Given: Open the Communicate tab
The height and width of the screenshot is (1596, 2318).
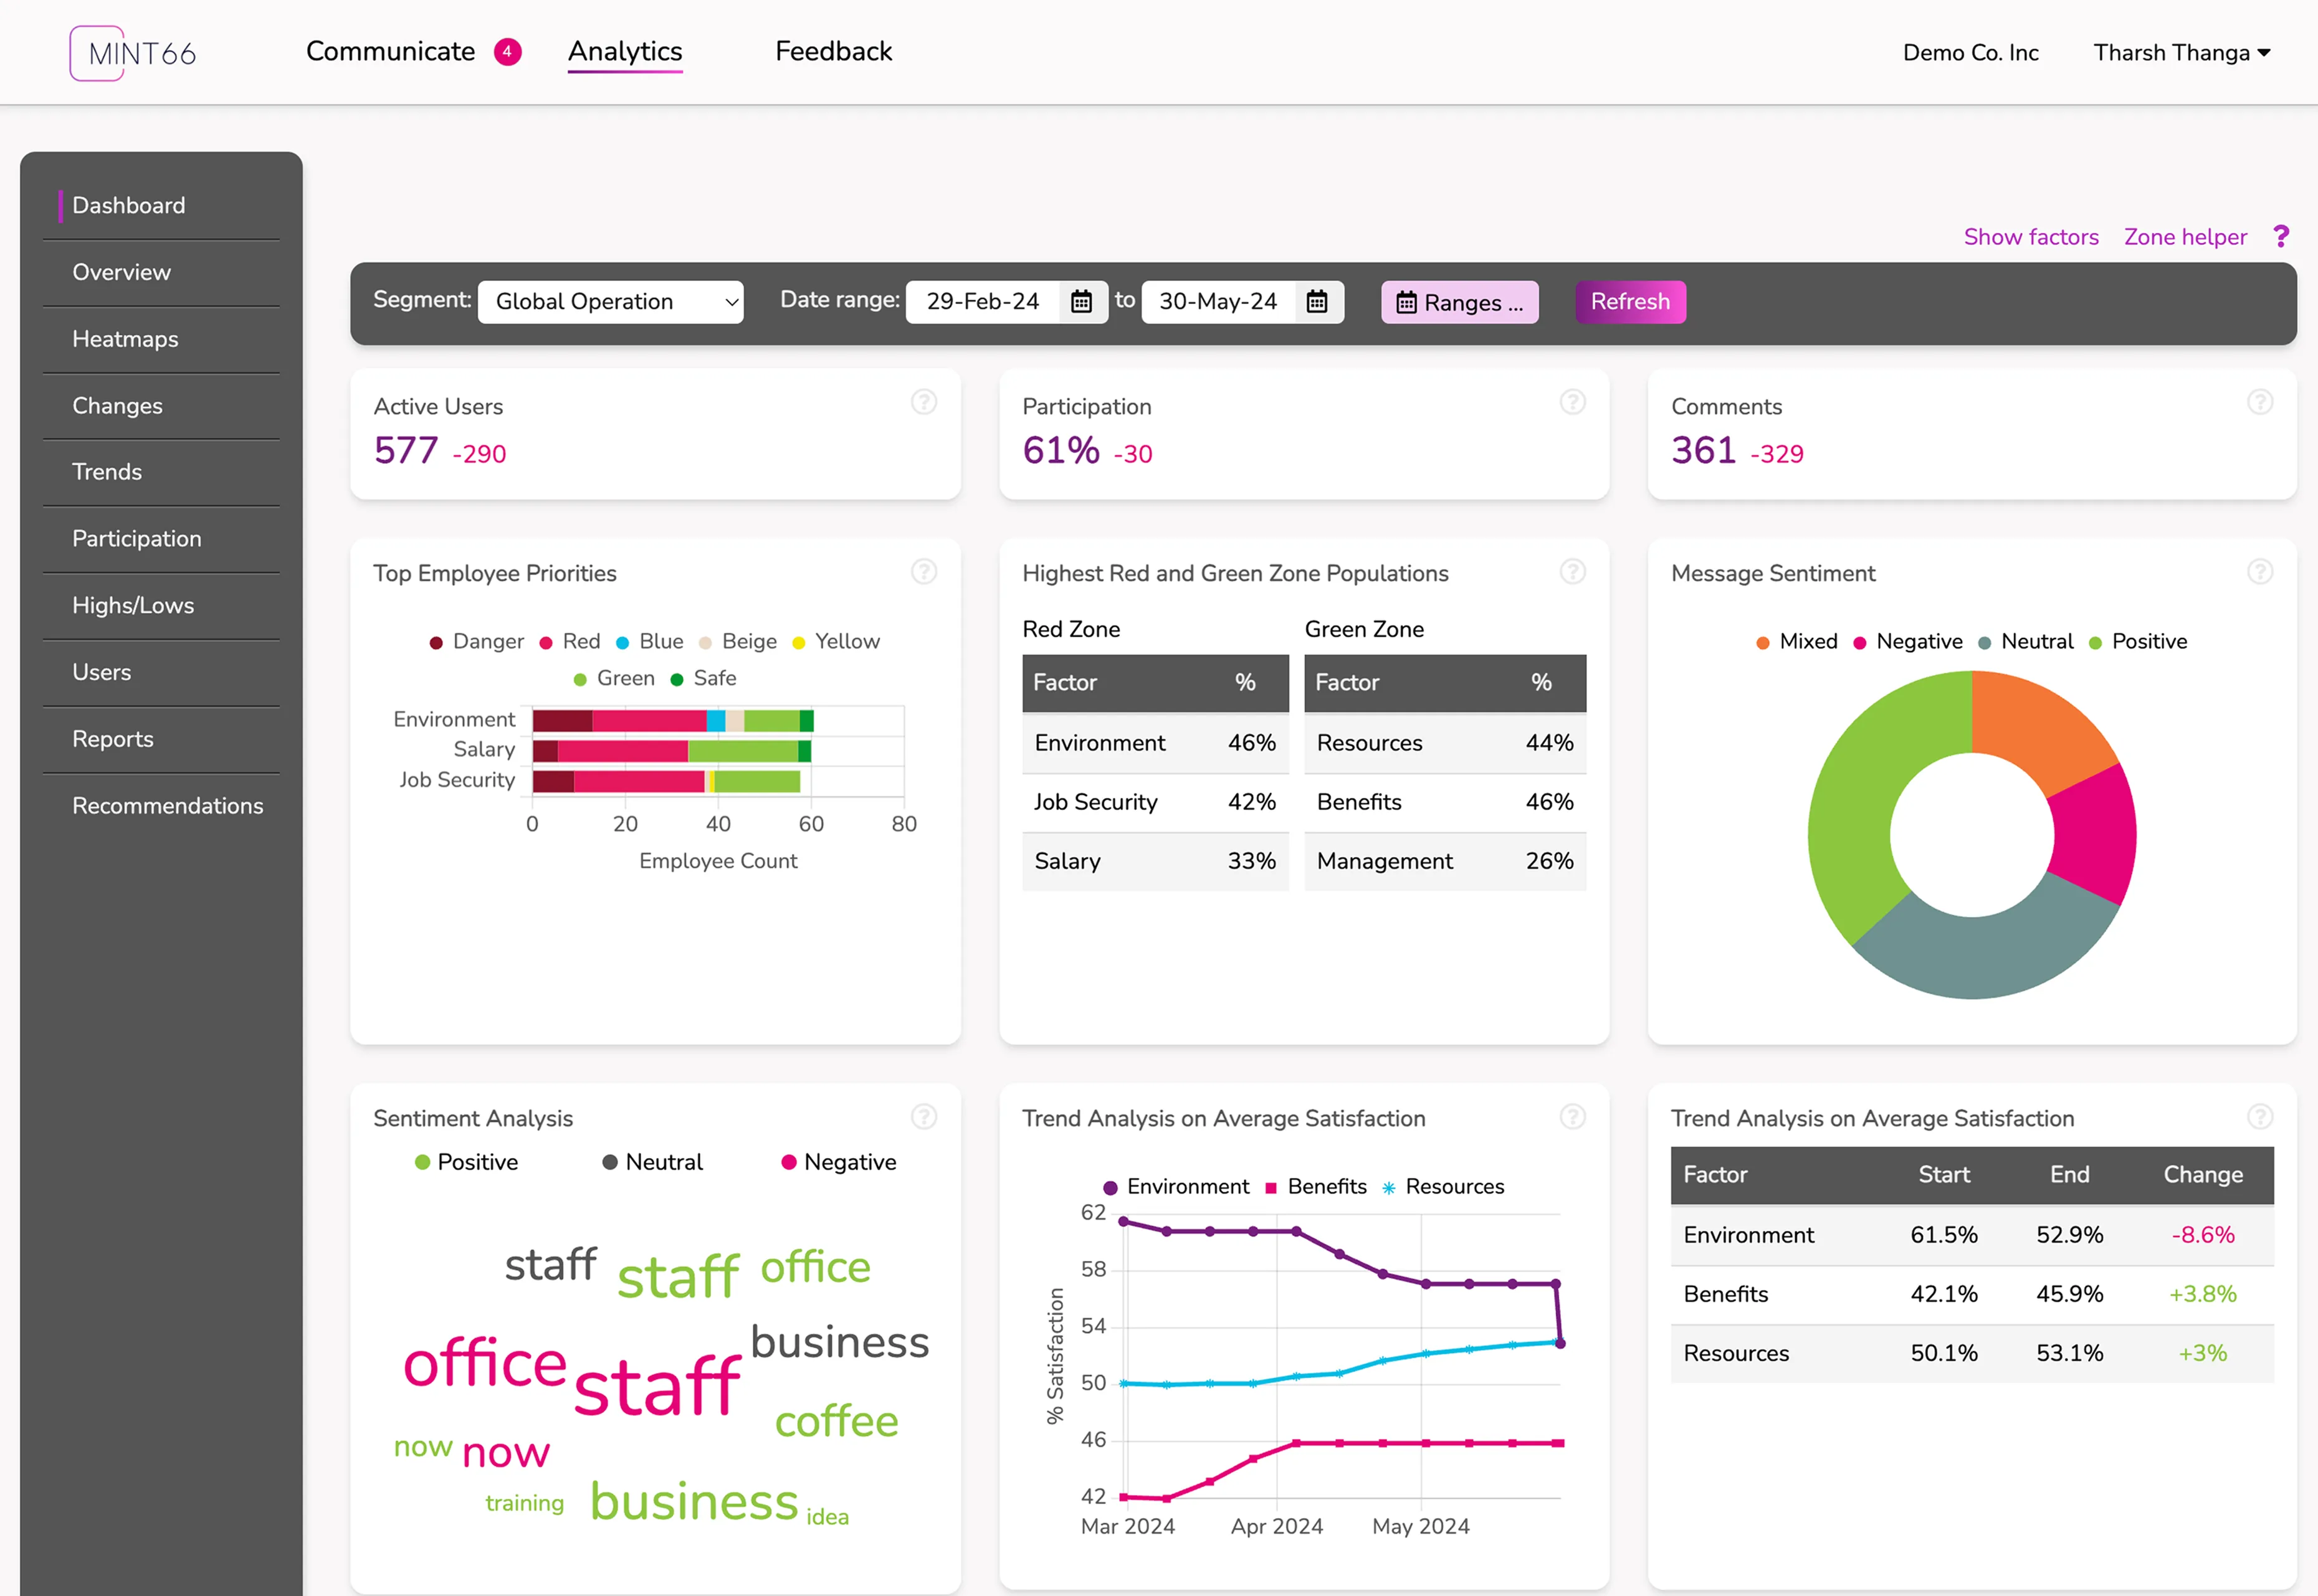Looking at the screenshot, I should 390,52.
